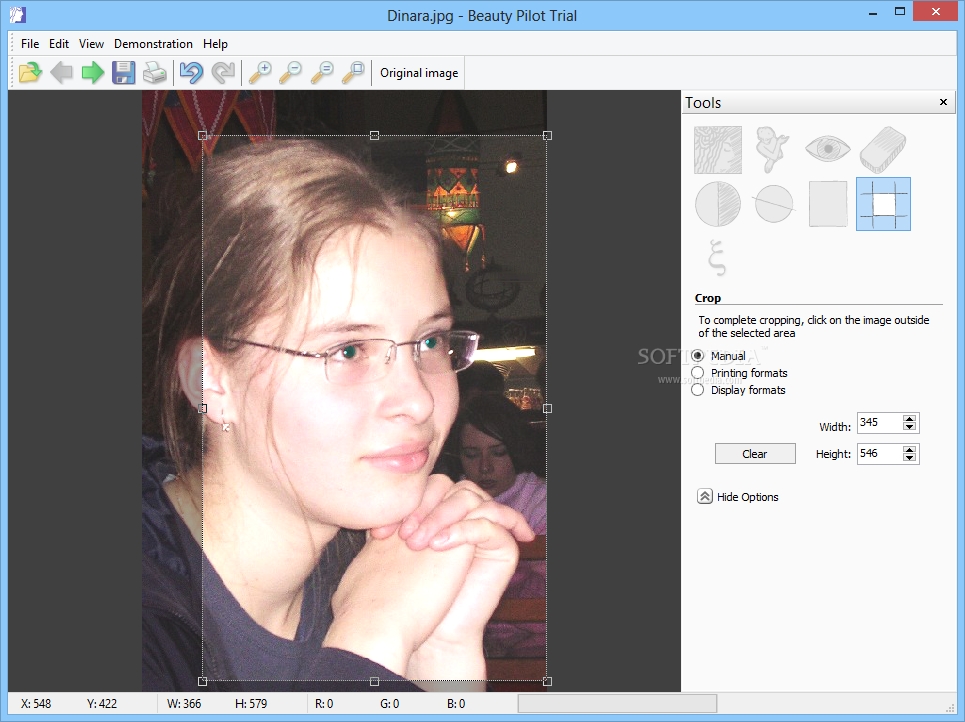Viewport: 965px width, 722px height.
Task: Click the bottom-center crop selection handle
Action: 374,681
